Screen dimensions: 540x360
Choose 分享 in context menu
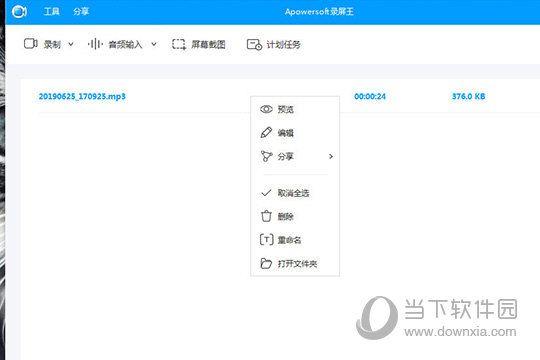295,156
